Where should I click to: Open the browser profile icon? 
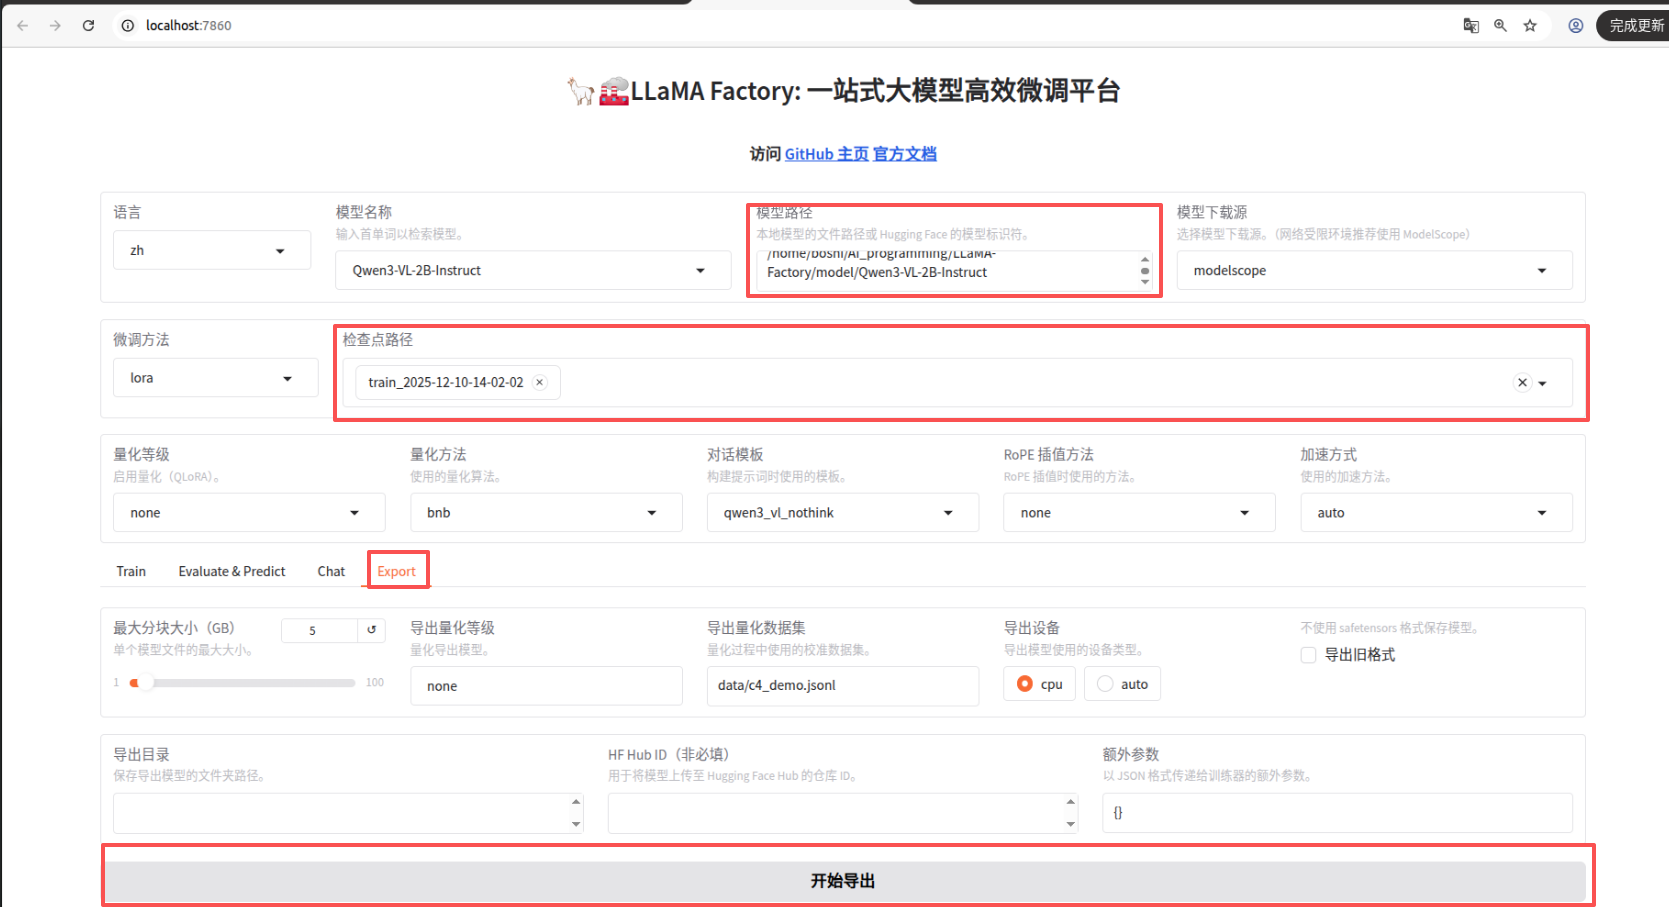[1576, 26]
